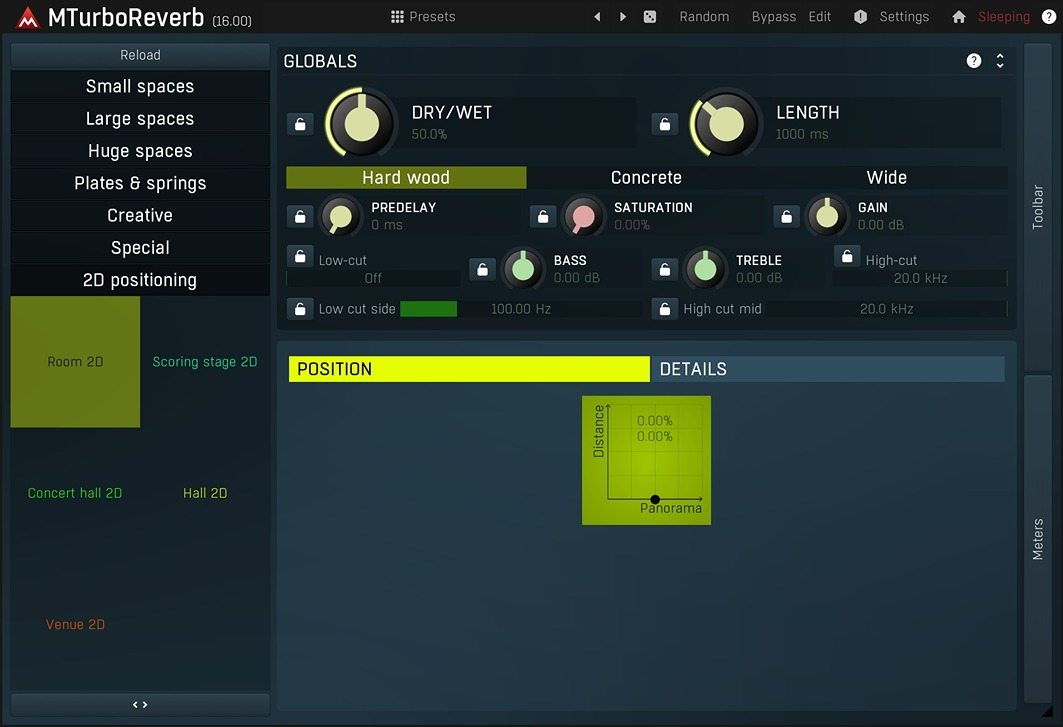Open help with the question mark icon
Screen dimensions: 1063x727
pyautogui.click(x=1047, y=16)
